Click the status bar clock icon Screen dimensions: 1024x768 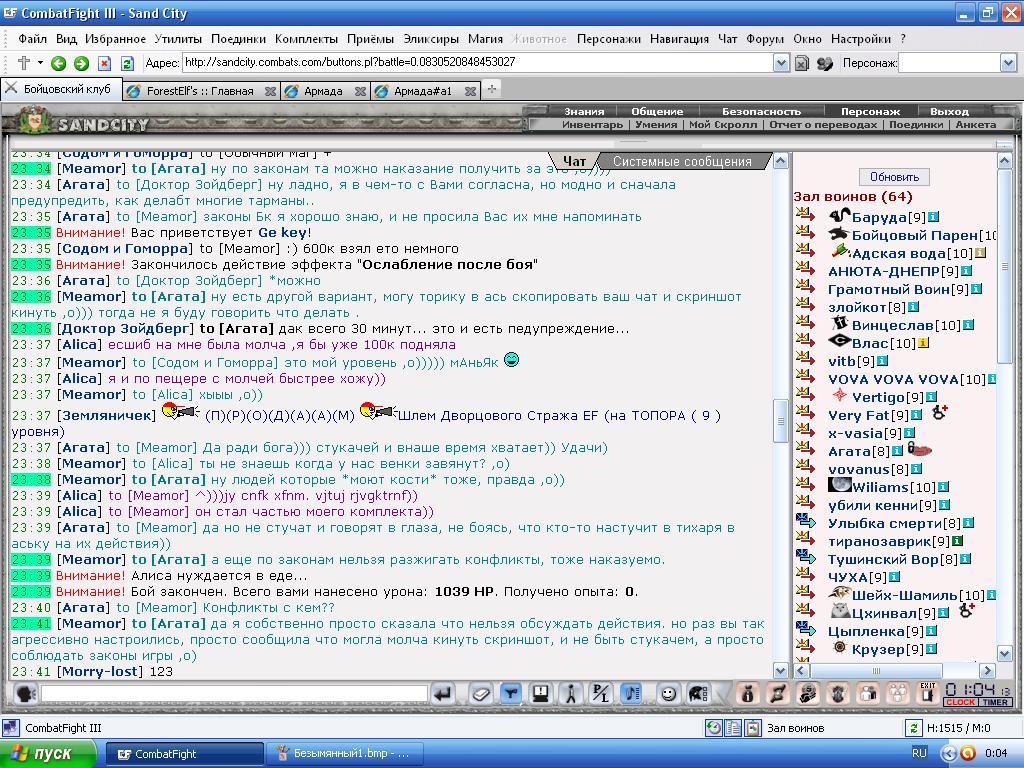(x=714, y=728)
